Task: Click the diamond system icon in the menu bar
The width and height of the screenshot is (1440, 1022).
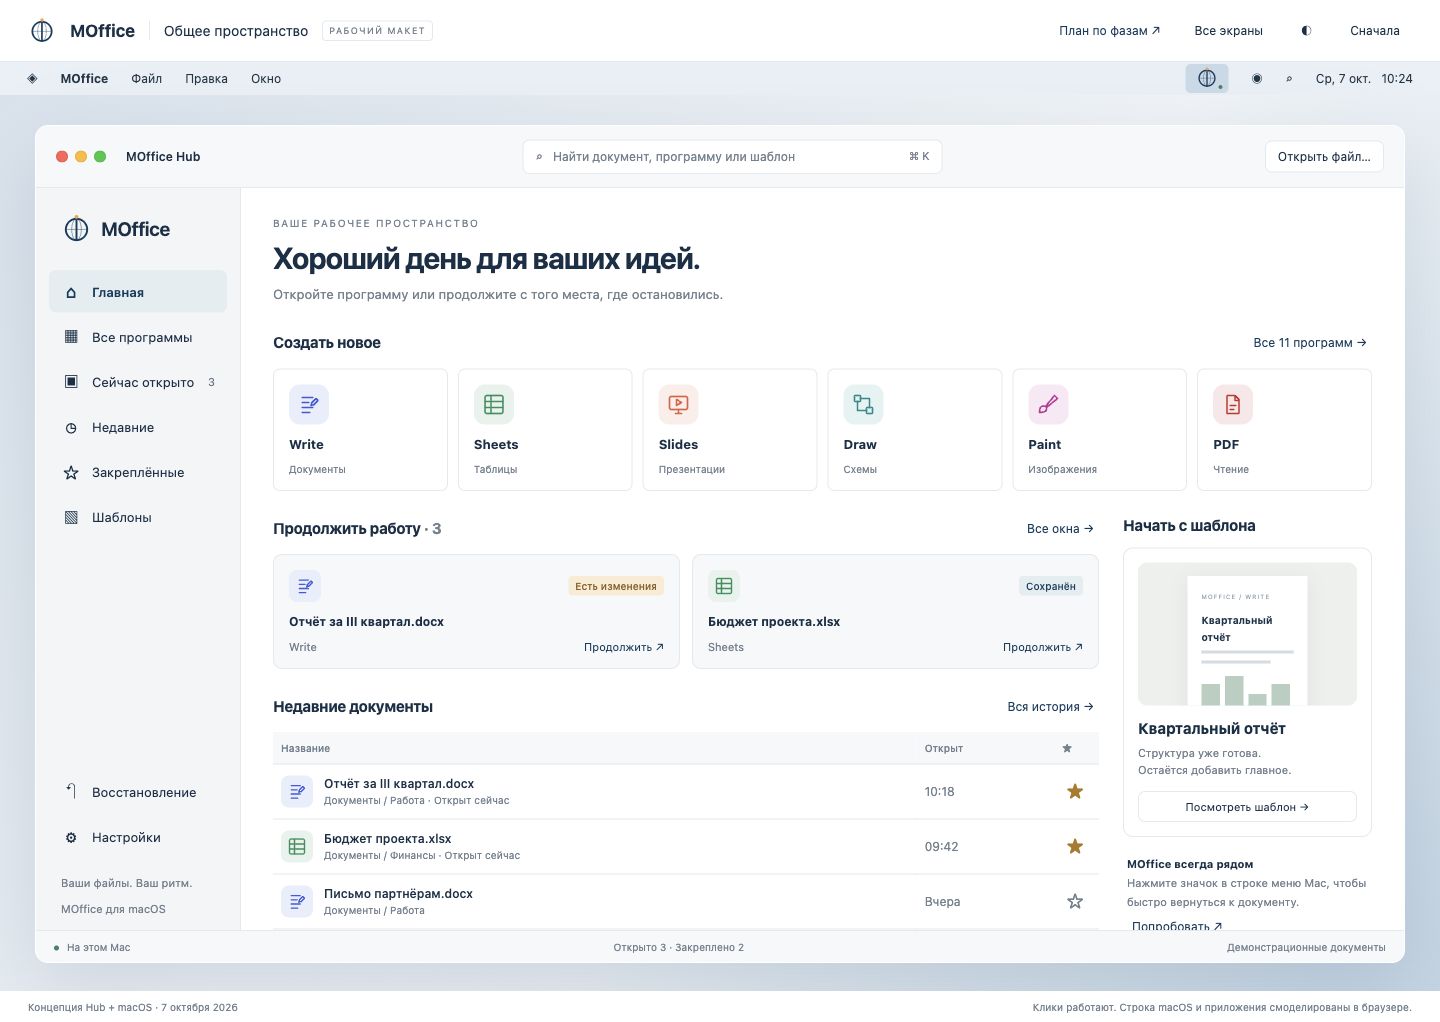Action: pos(32,78)
